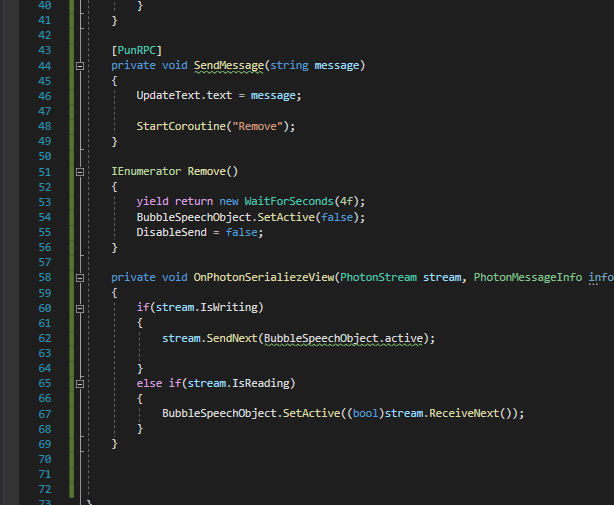Click PhotonStream type in the signature

[x=378, y=277]
